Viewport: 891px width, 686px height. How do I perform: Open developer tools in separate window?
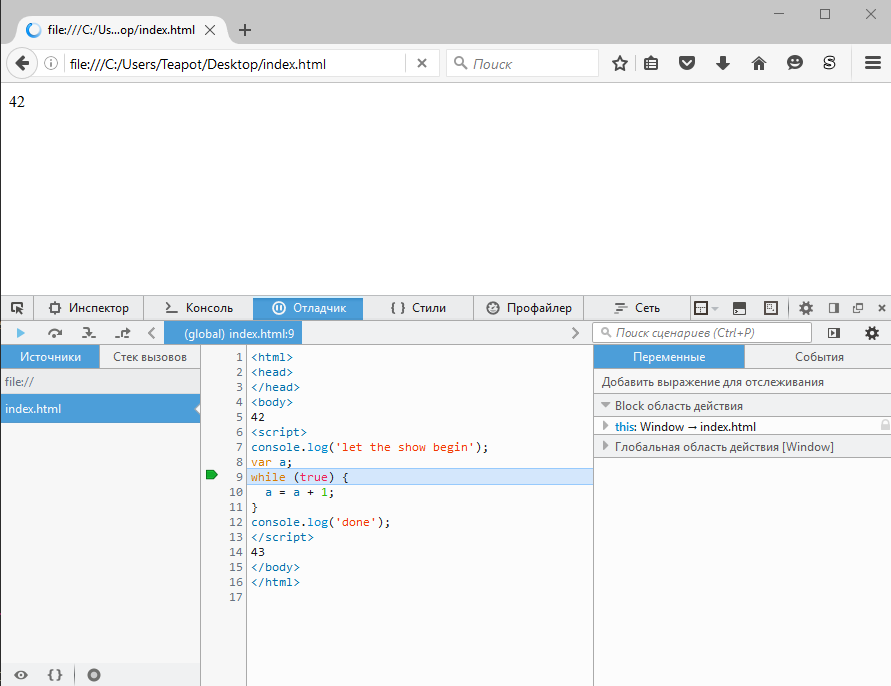(x=858, y=308)
